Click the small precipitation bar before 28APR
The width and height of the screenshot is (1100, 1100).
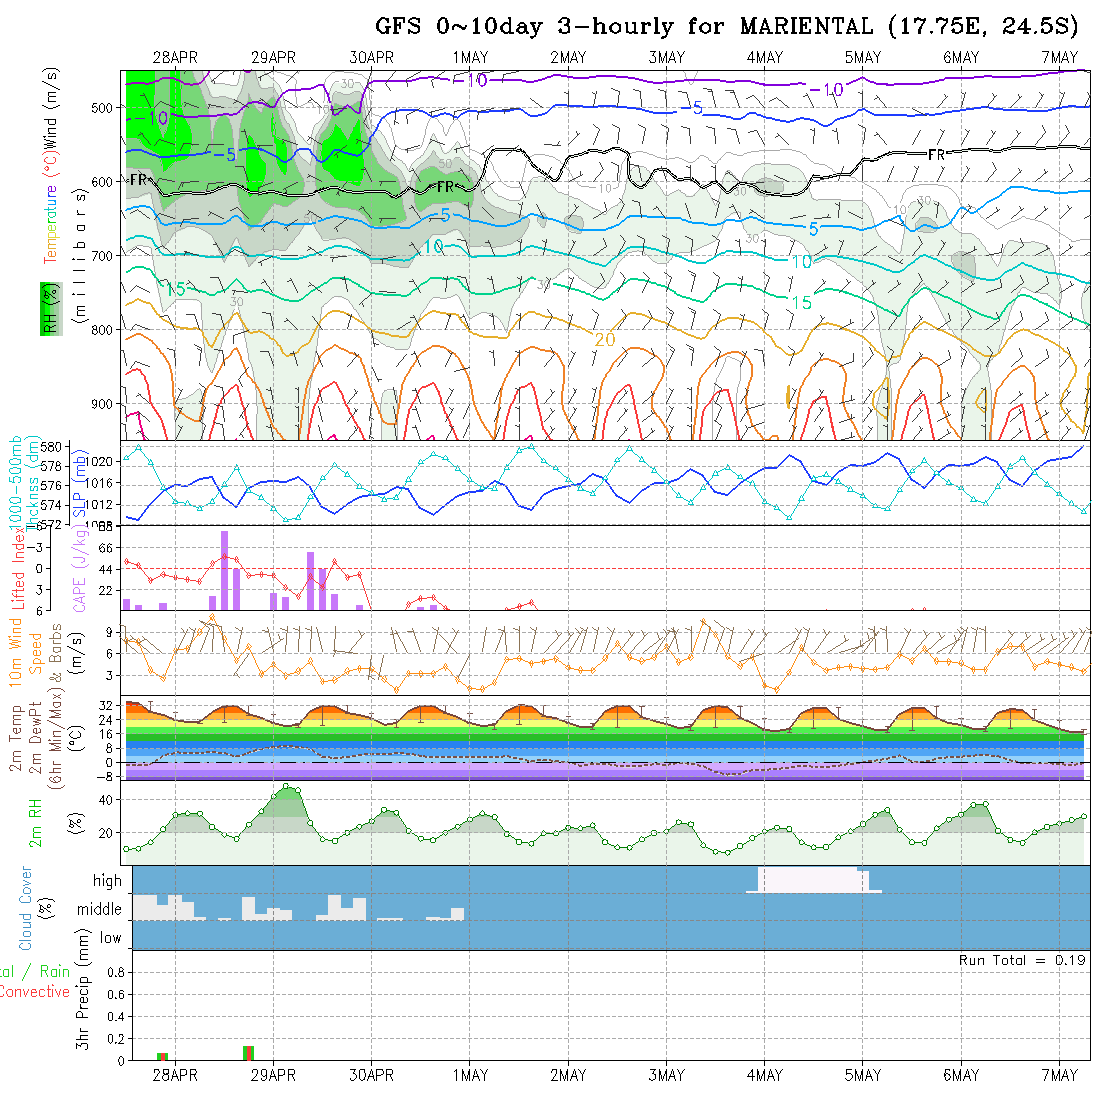click(x=162, y=1056)
